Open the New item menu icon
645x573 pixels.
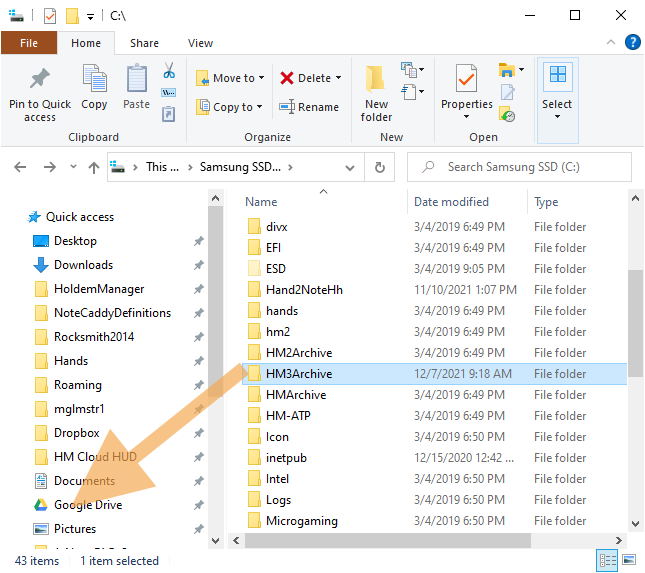(x=413, y=70)
